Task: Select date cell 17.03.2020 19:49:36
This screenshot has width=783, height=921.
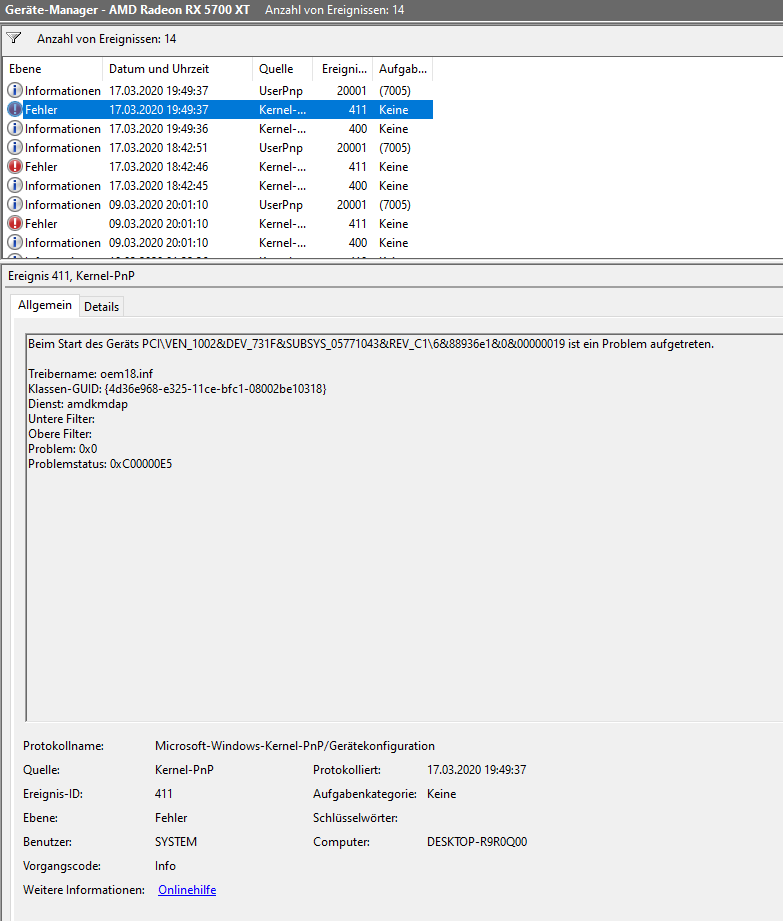Action: point(159,129)
